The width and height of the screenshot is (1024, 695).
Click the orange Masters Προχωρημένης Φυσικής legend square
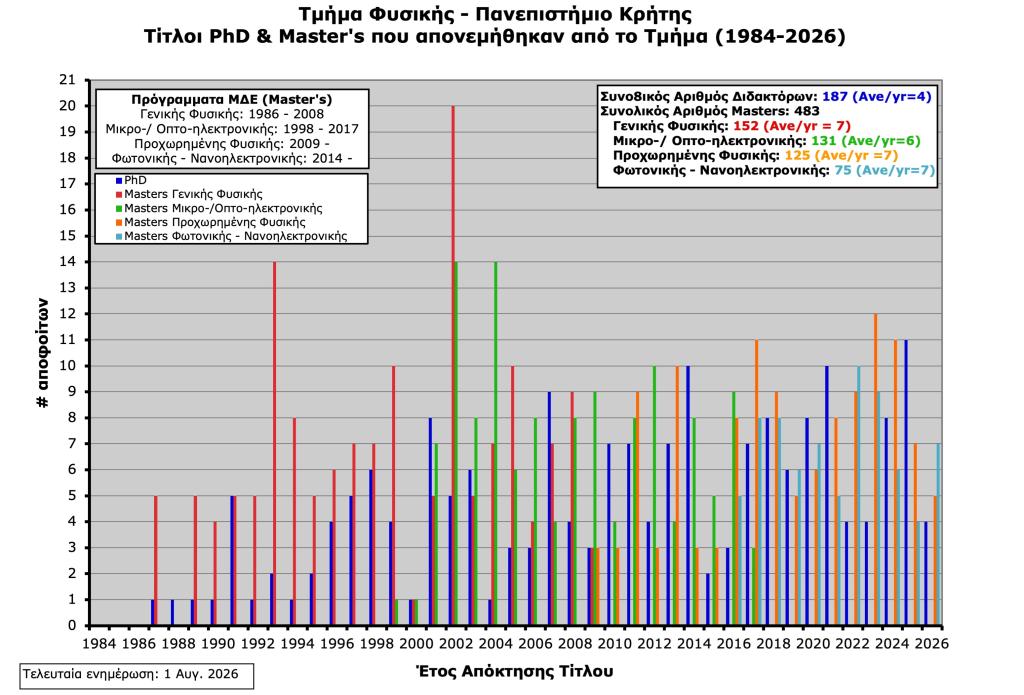tap(119, 223)
